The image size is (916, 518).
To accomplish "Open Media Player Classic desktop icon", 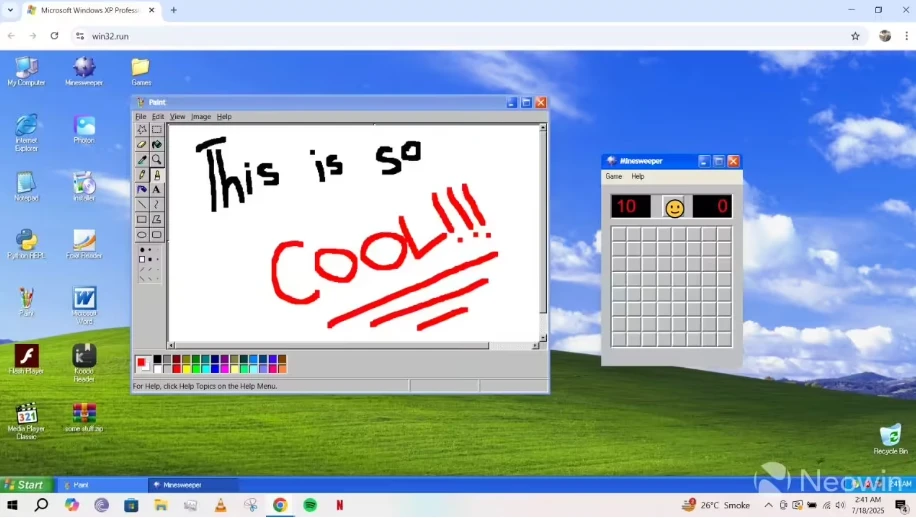I will pyautogui.click(x=26, y=420).
